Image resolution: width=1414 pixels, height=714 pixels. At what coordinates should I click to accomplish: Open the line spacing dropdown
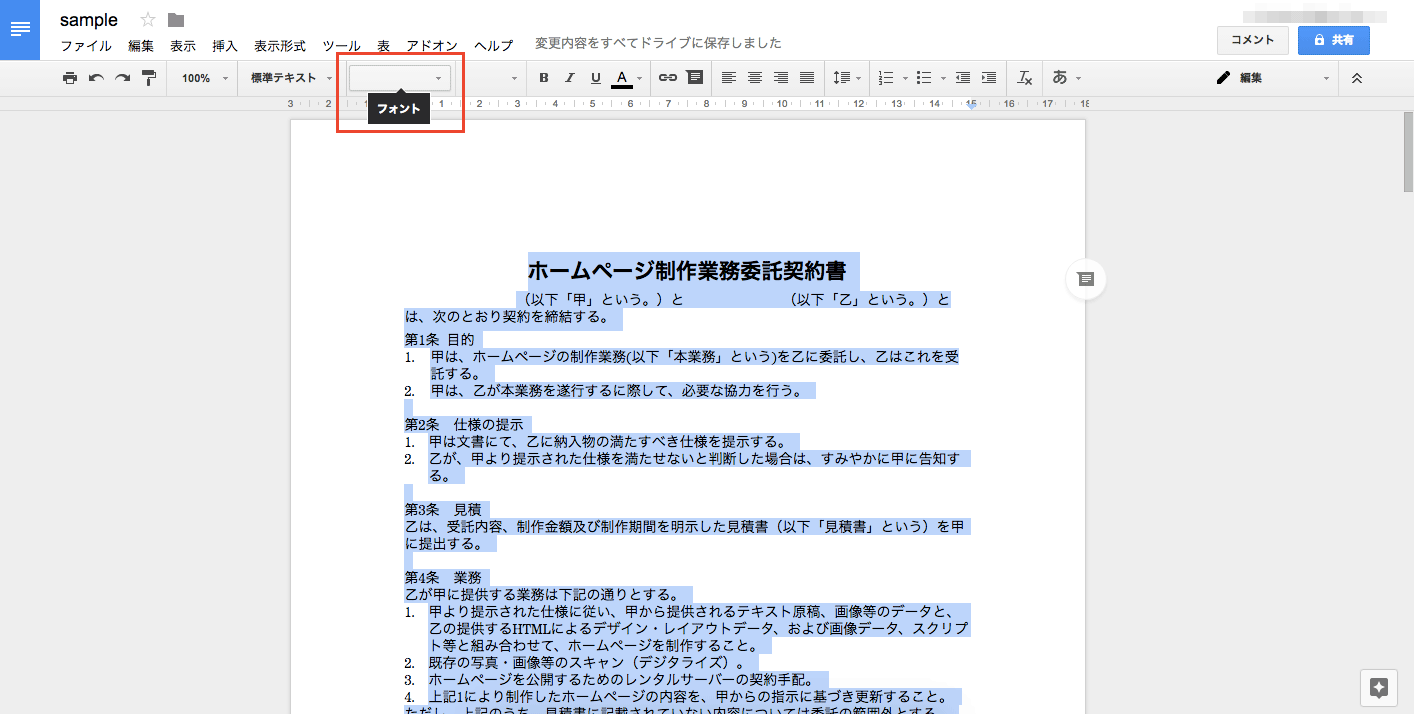pos(847,78)
